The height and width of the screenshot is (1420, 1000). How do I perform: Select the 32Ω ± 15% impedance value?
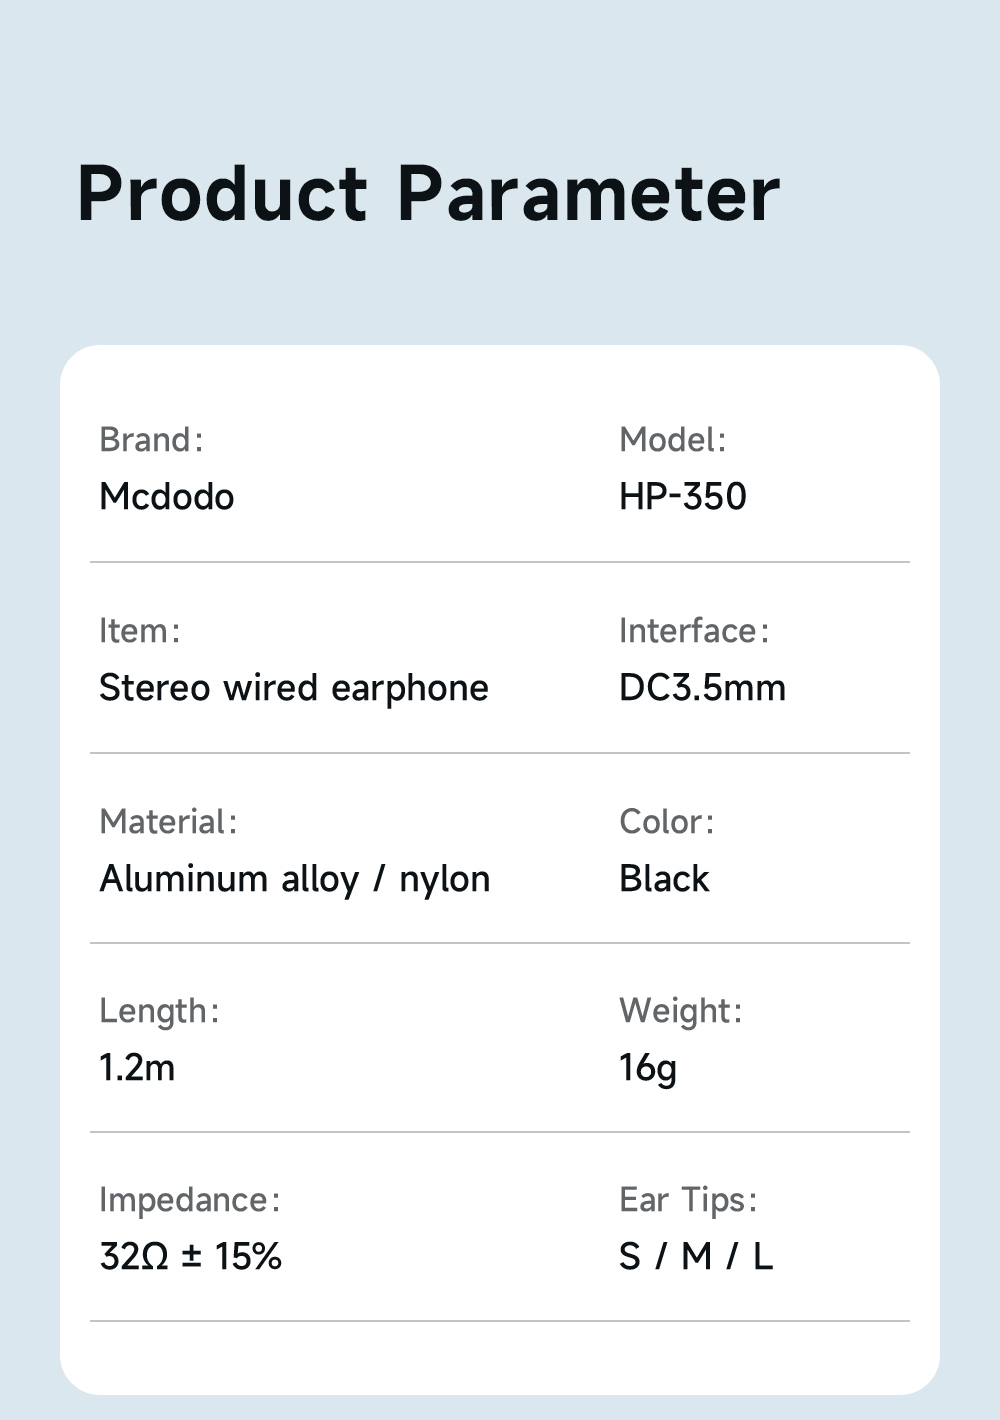coord(191,1256)
